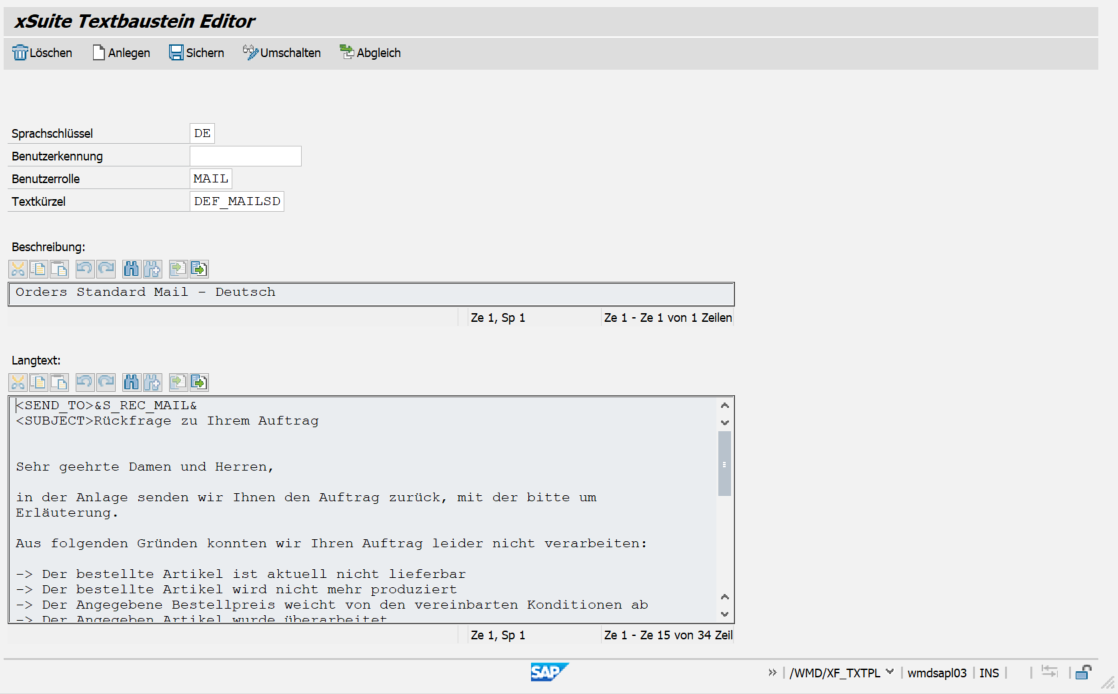1118x694 pixels.
Task: Click into the Beschreibung text box
Action: pos(370,293)
